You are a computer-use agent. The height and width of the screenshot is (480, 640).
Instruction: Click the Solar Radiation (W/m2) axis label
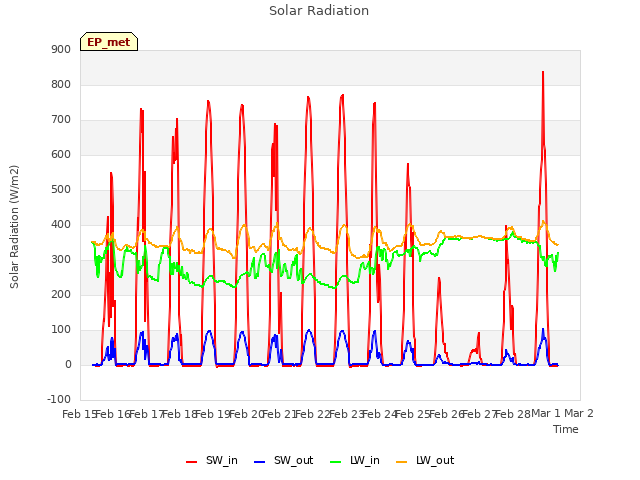pos(14,227)
